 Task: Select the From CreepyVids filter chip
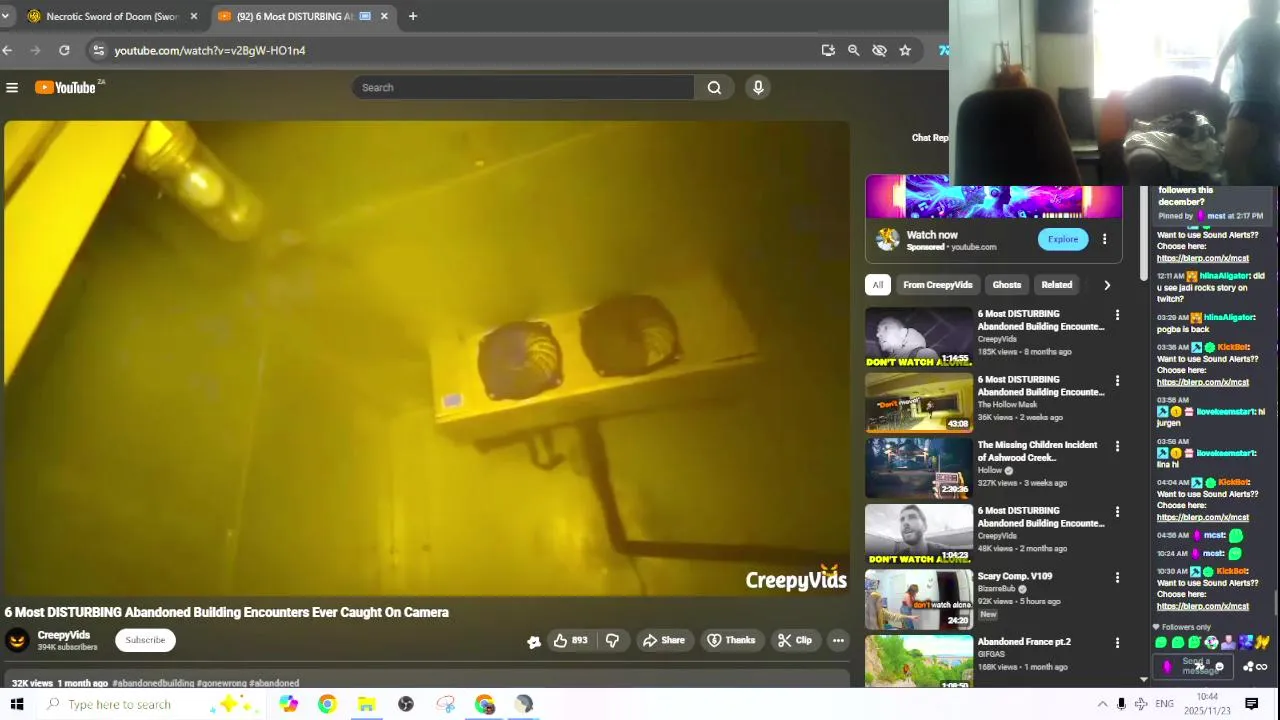[x=938, y=285]
